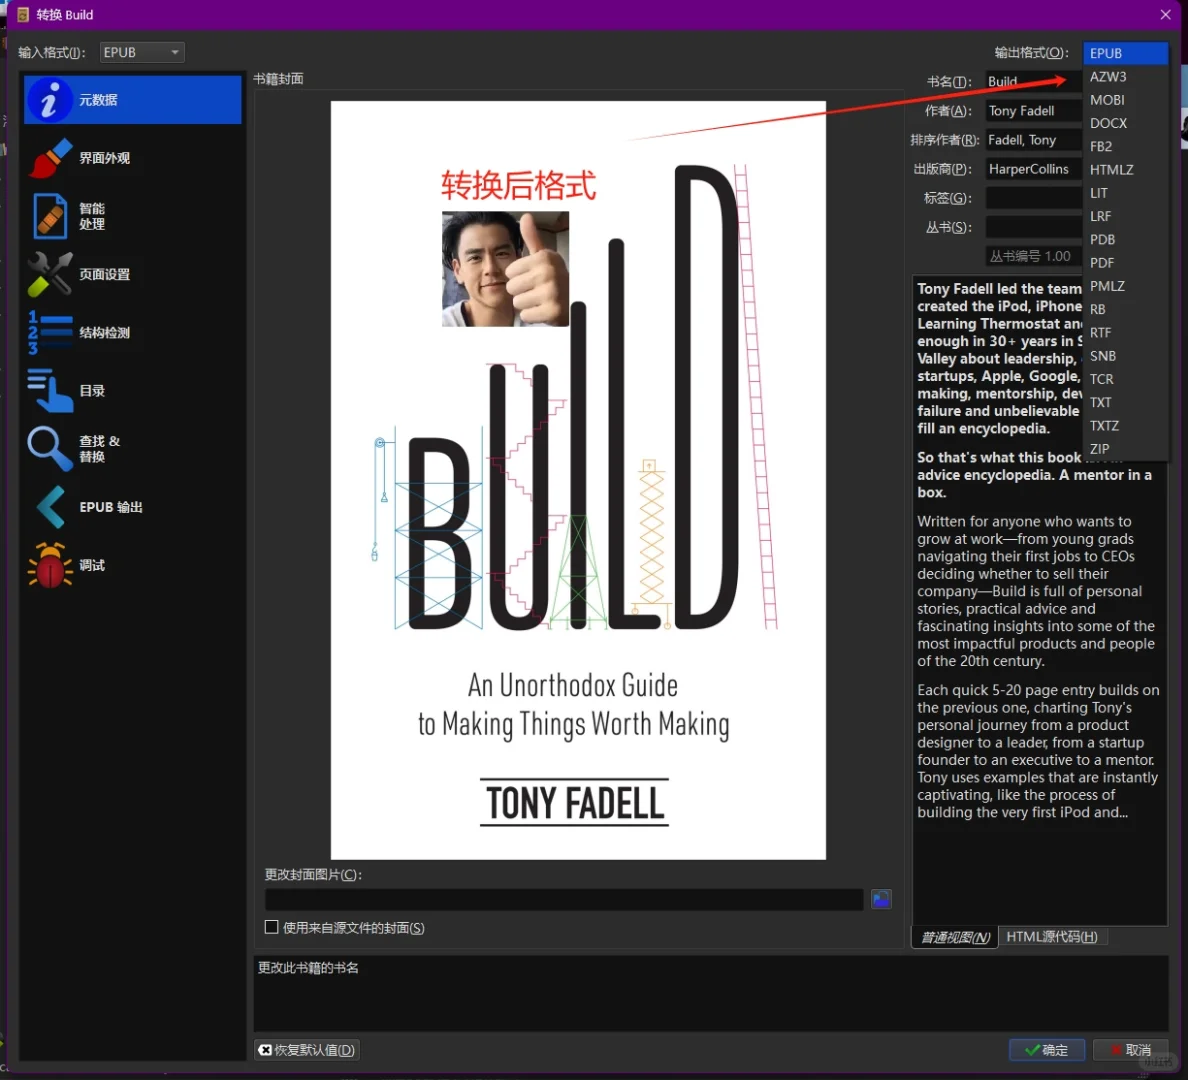Switch to the 普通视图 tab
The width and height of the screenshot is (1188, 1080).
pyautogui.click(x=955, y=937)
